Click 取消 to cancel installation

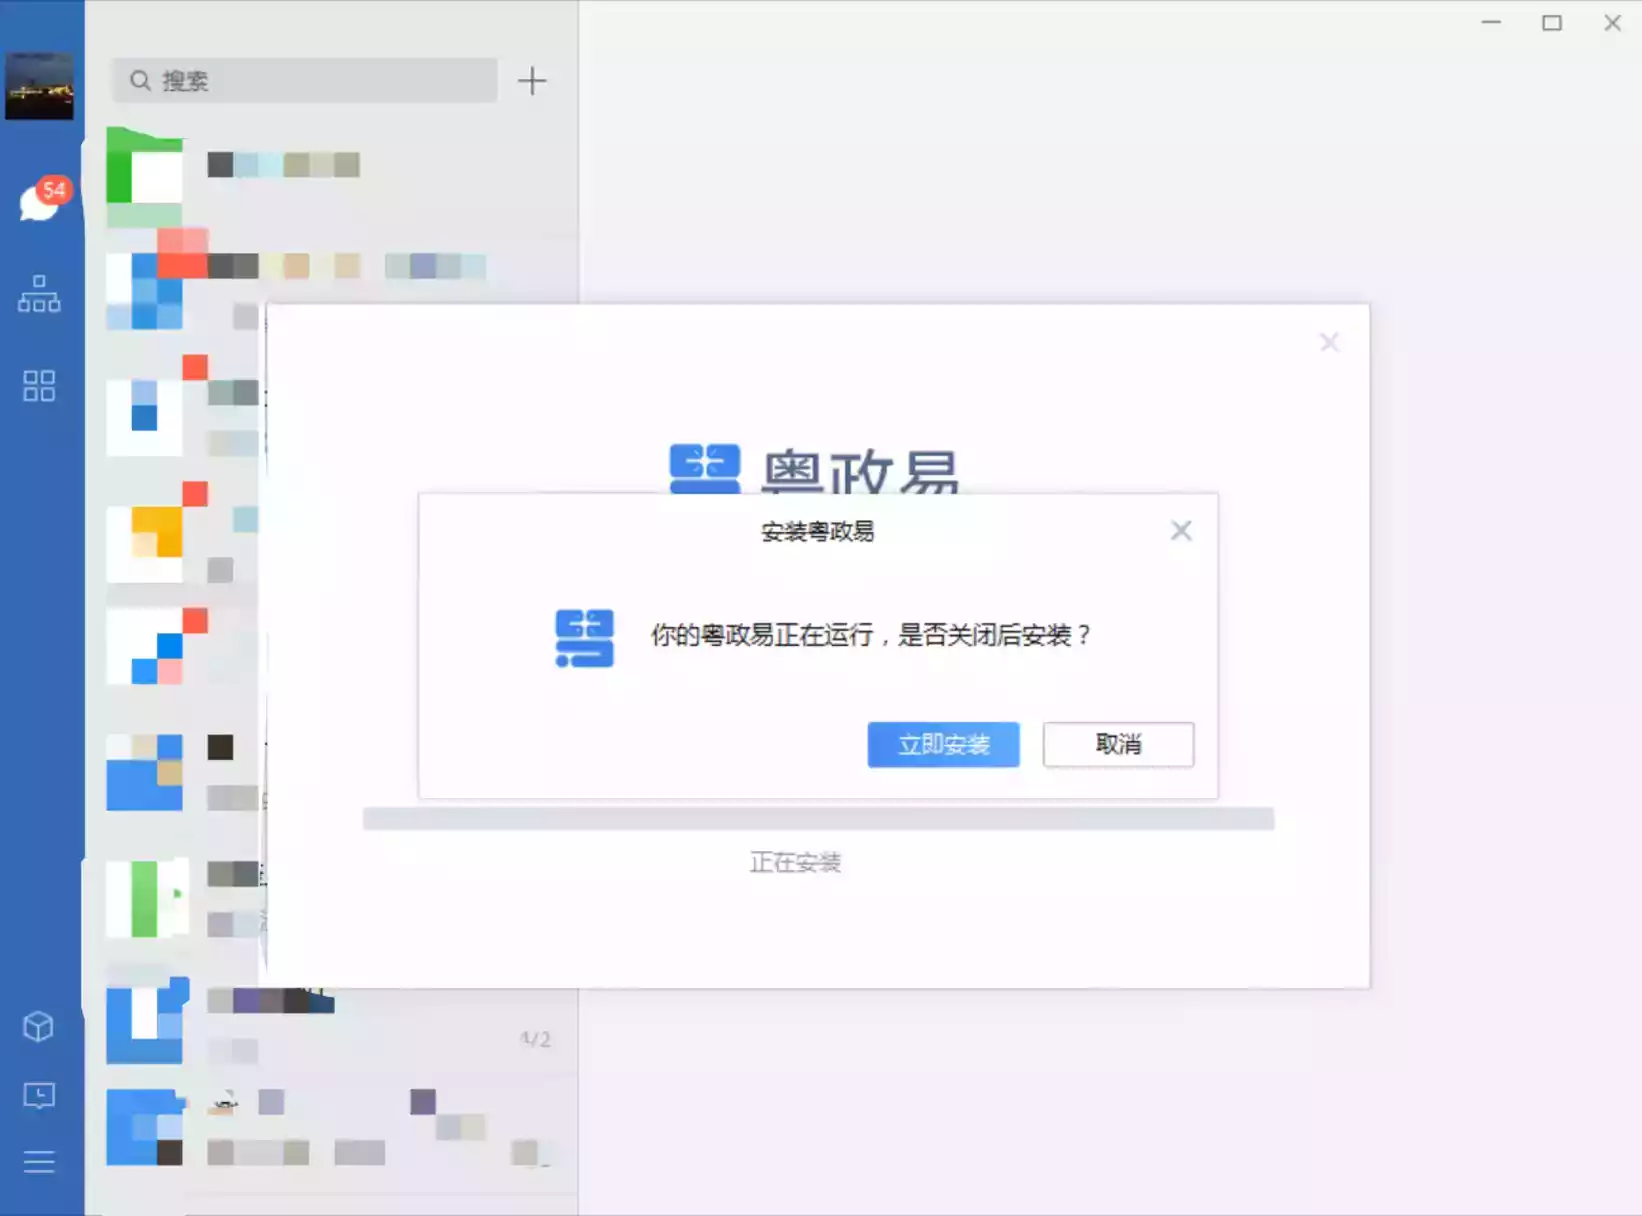click(x=1117, y=745)
